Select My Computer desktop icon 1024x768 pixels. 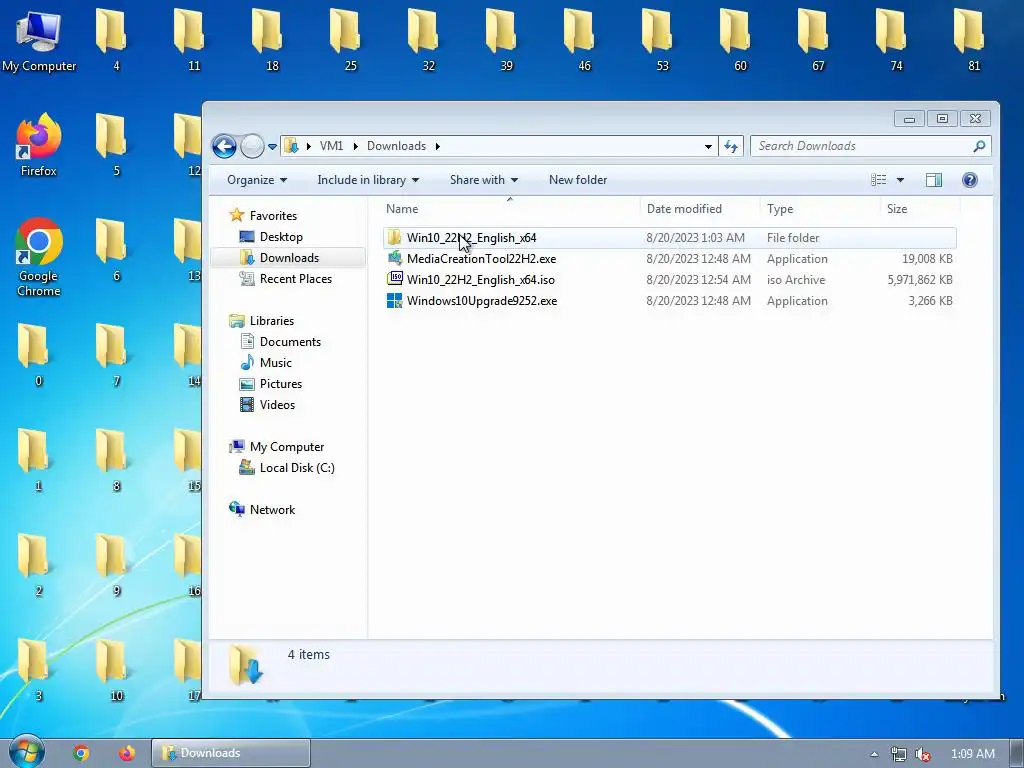(39, 40)
